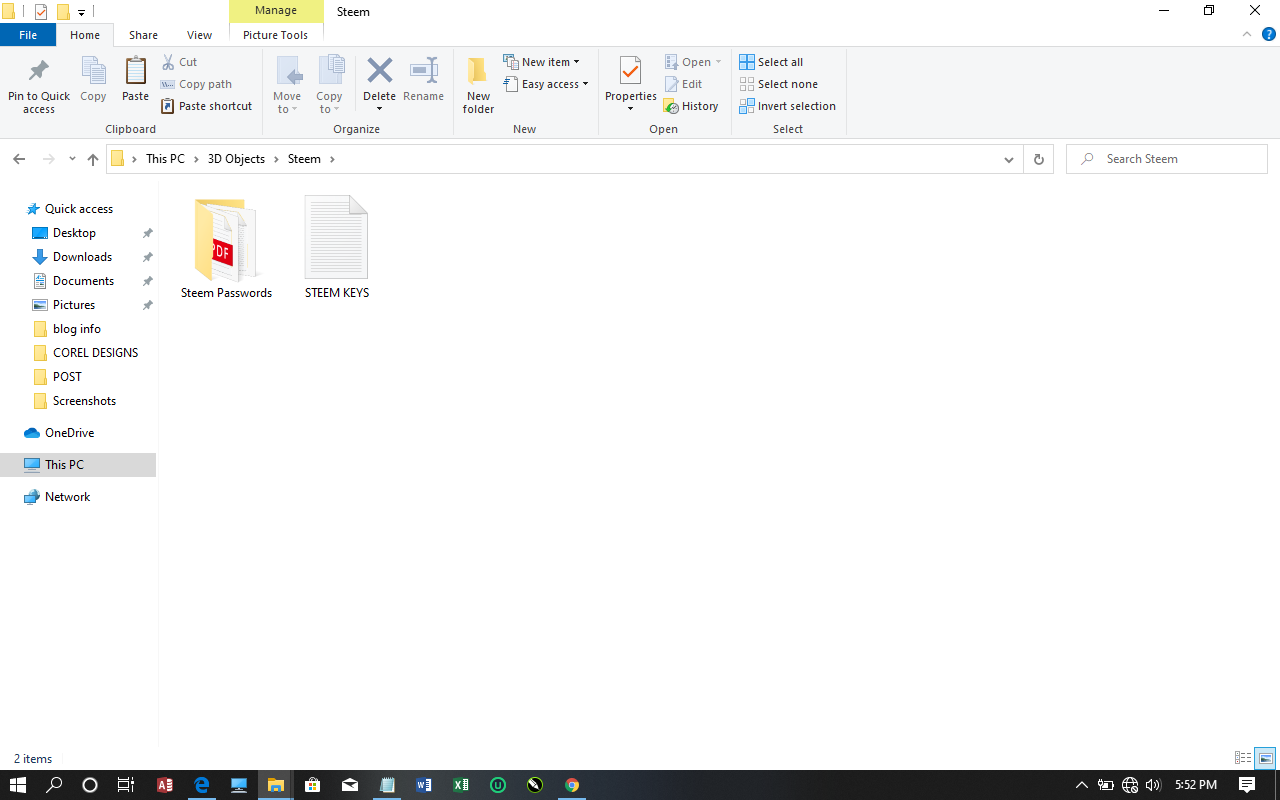Delete the selected item using the ribbon icon
1280x800 pixels.
(379, 78)
